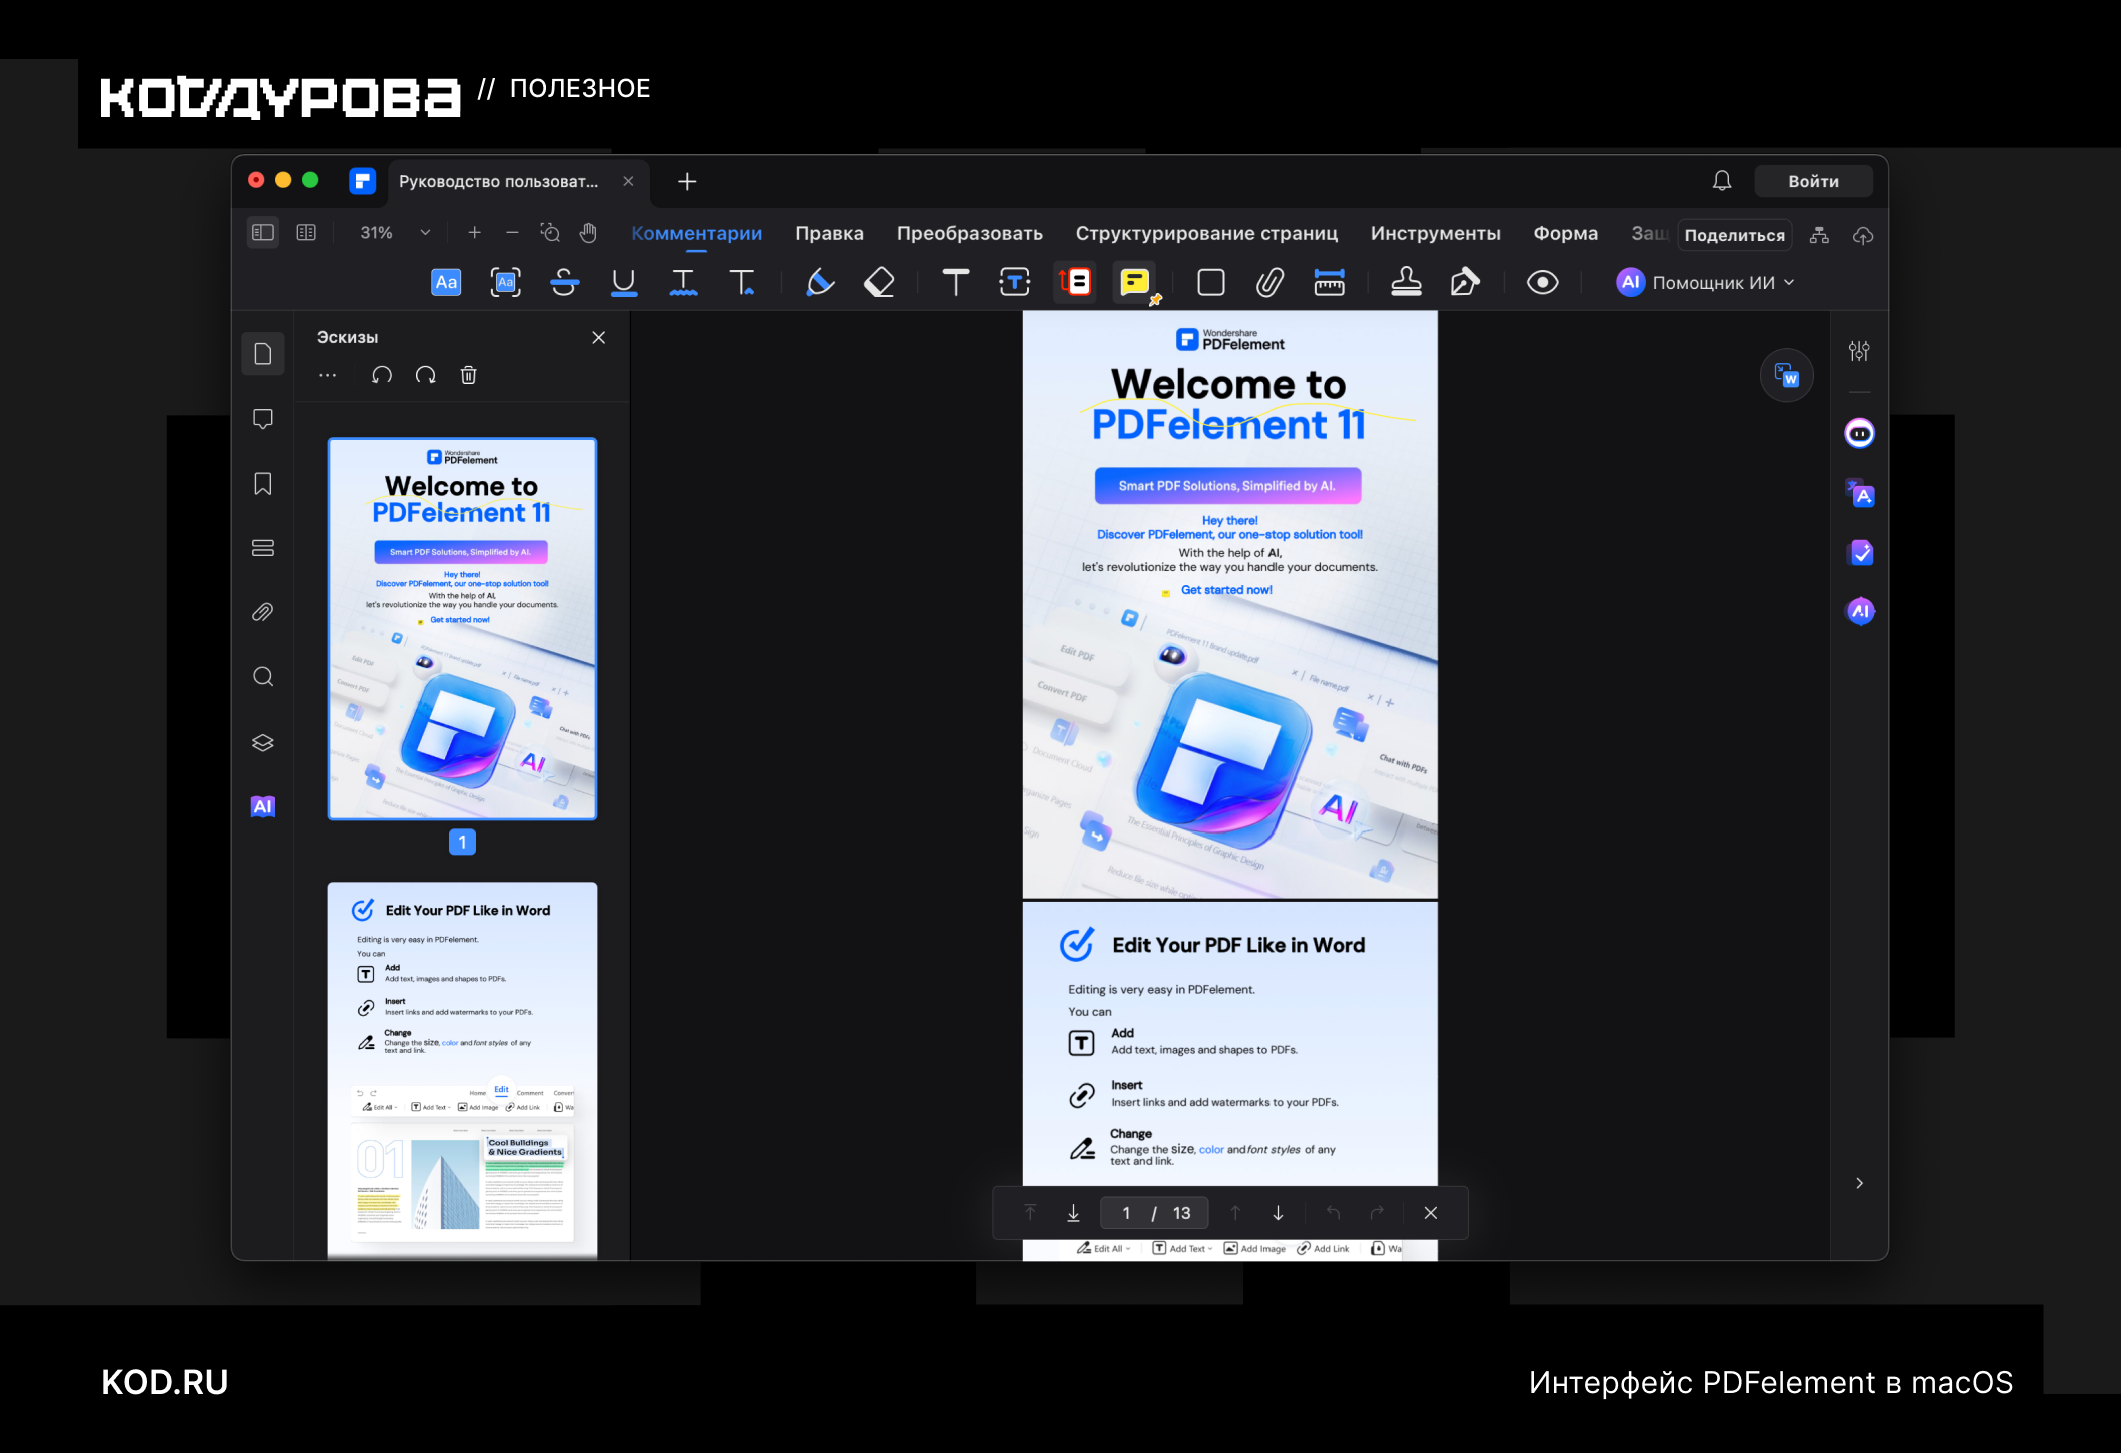Select the Edit Your PDF thumbnail
The image size is (2121, 1453).
tap(462, 1071)
